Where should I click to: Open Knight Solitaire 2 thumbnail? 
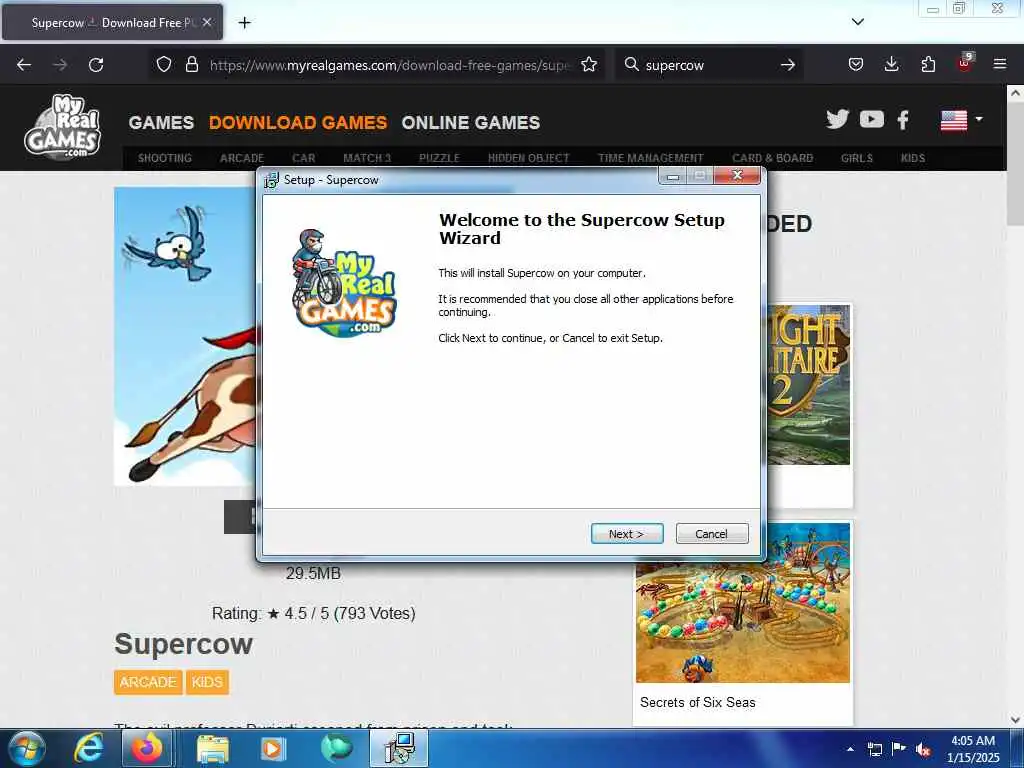[808, 385]
